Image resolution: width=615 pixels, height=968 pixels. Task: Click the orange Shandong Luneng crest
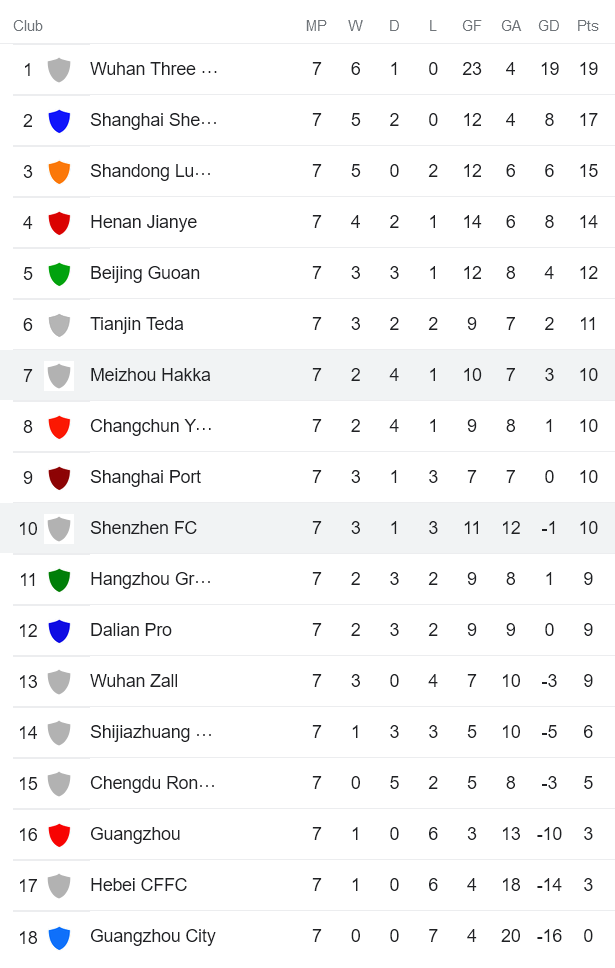pyautogui.click(x=59, y=171)
